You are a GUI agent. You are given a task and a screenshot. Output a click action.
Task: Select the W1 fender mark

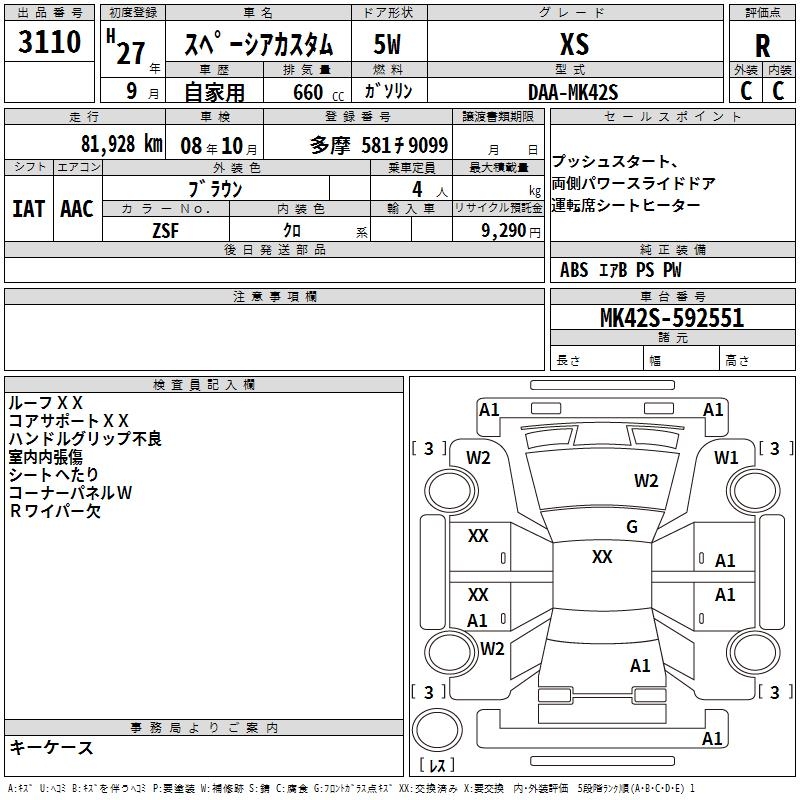coord(726,458)
